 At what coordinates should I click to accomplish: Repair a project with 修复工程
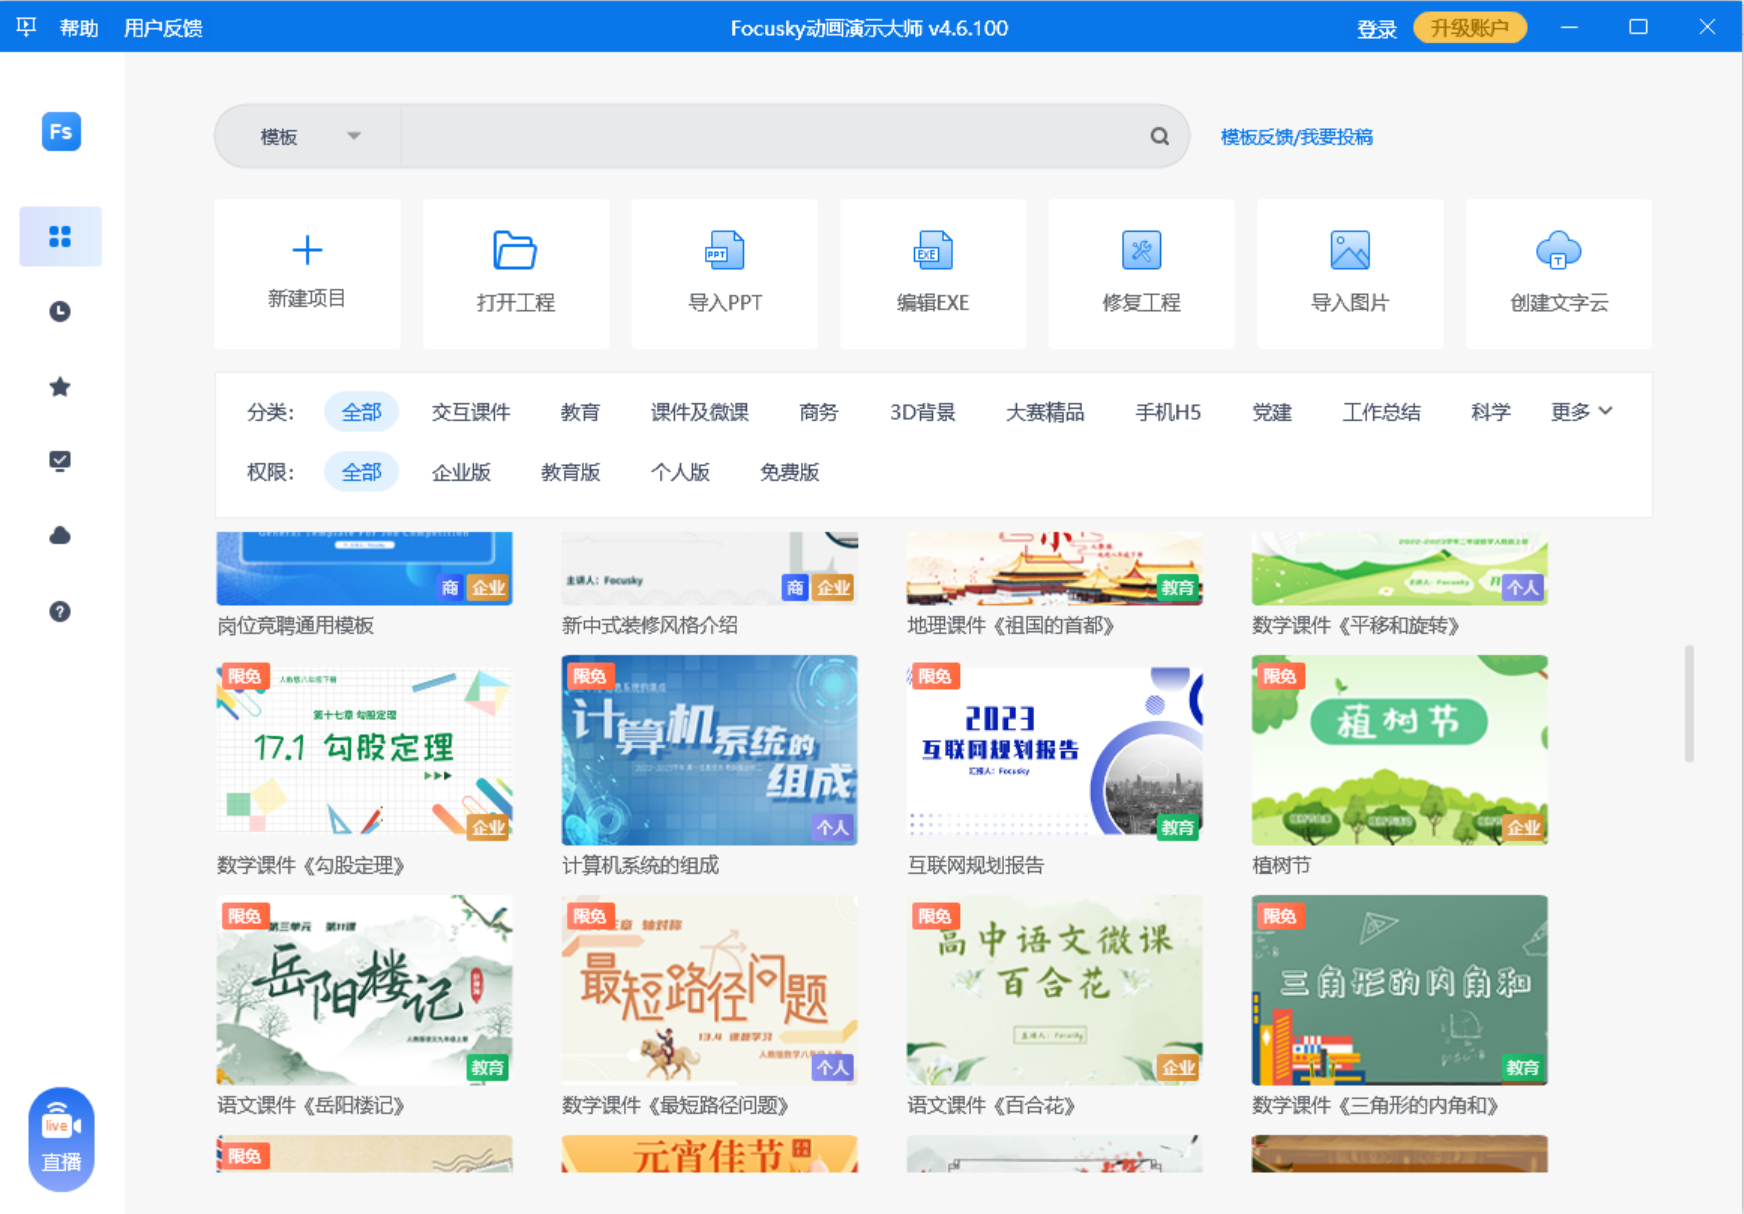[x=1141, y=273]
